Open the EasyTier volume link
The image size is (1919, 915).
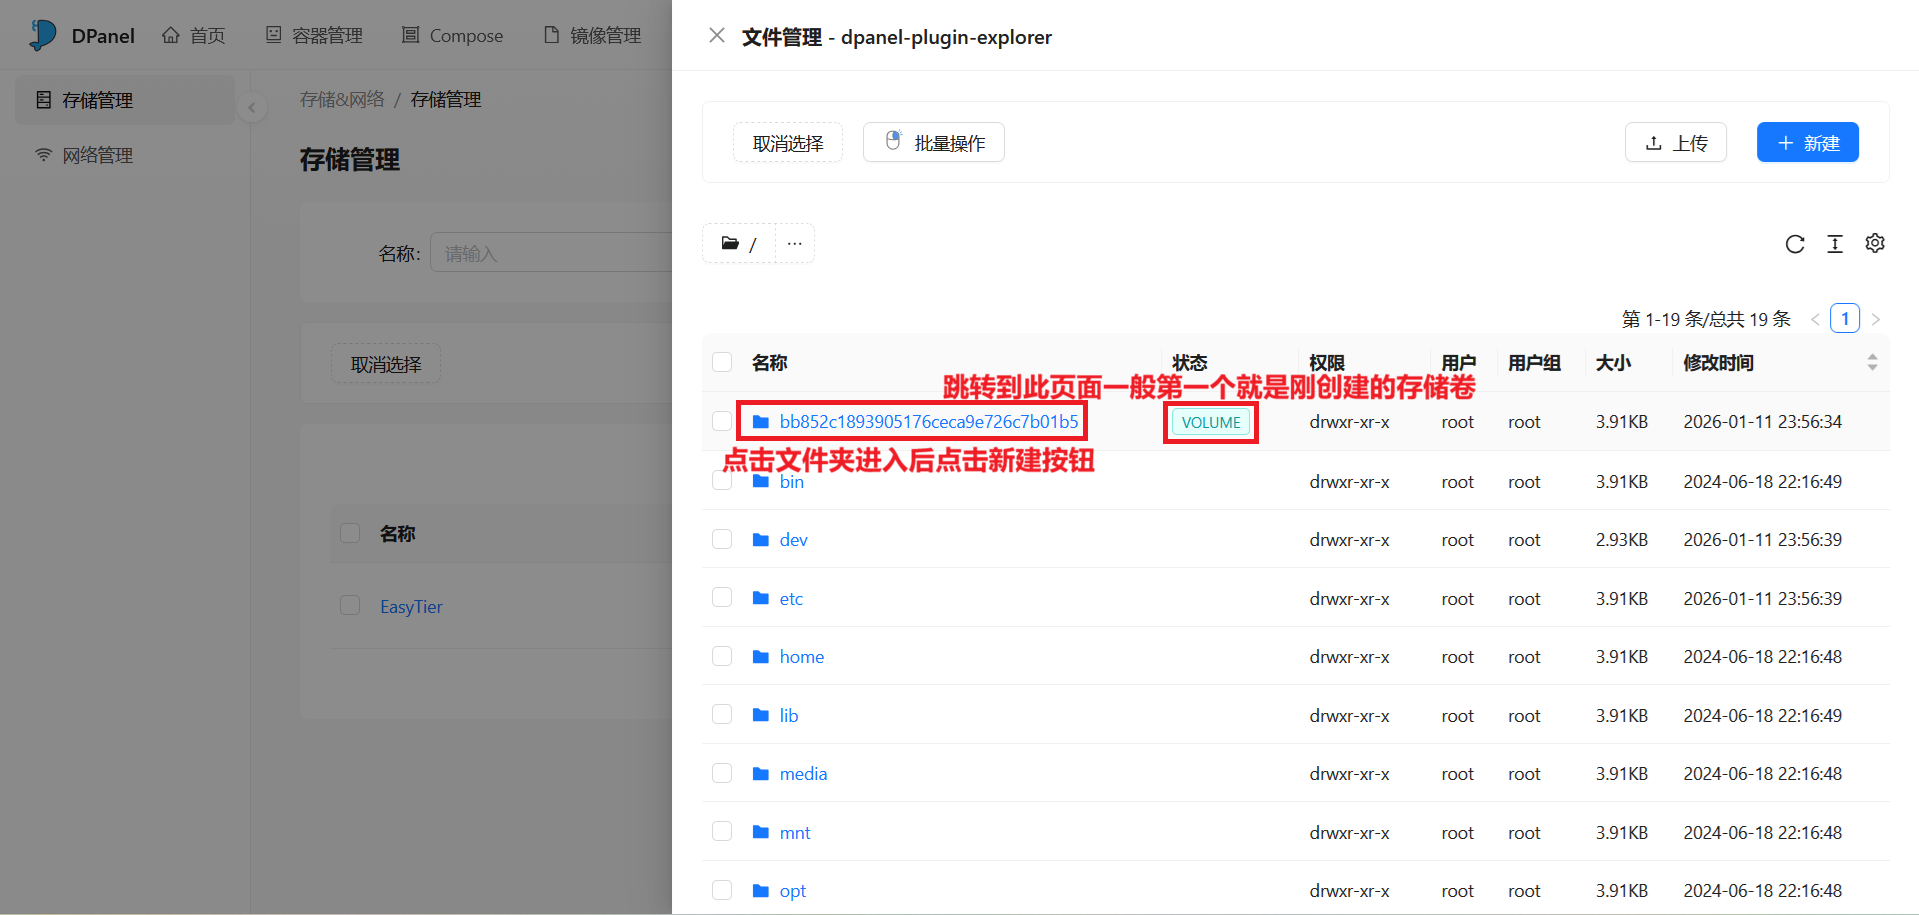point(411,607)
